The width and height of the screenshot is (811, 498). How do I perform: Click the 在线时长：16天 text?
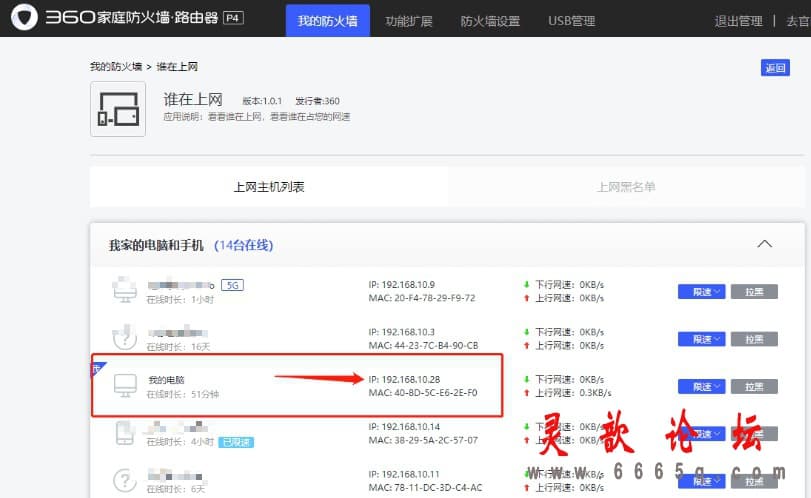[x=178, y=346]
